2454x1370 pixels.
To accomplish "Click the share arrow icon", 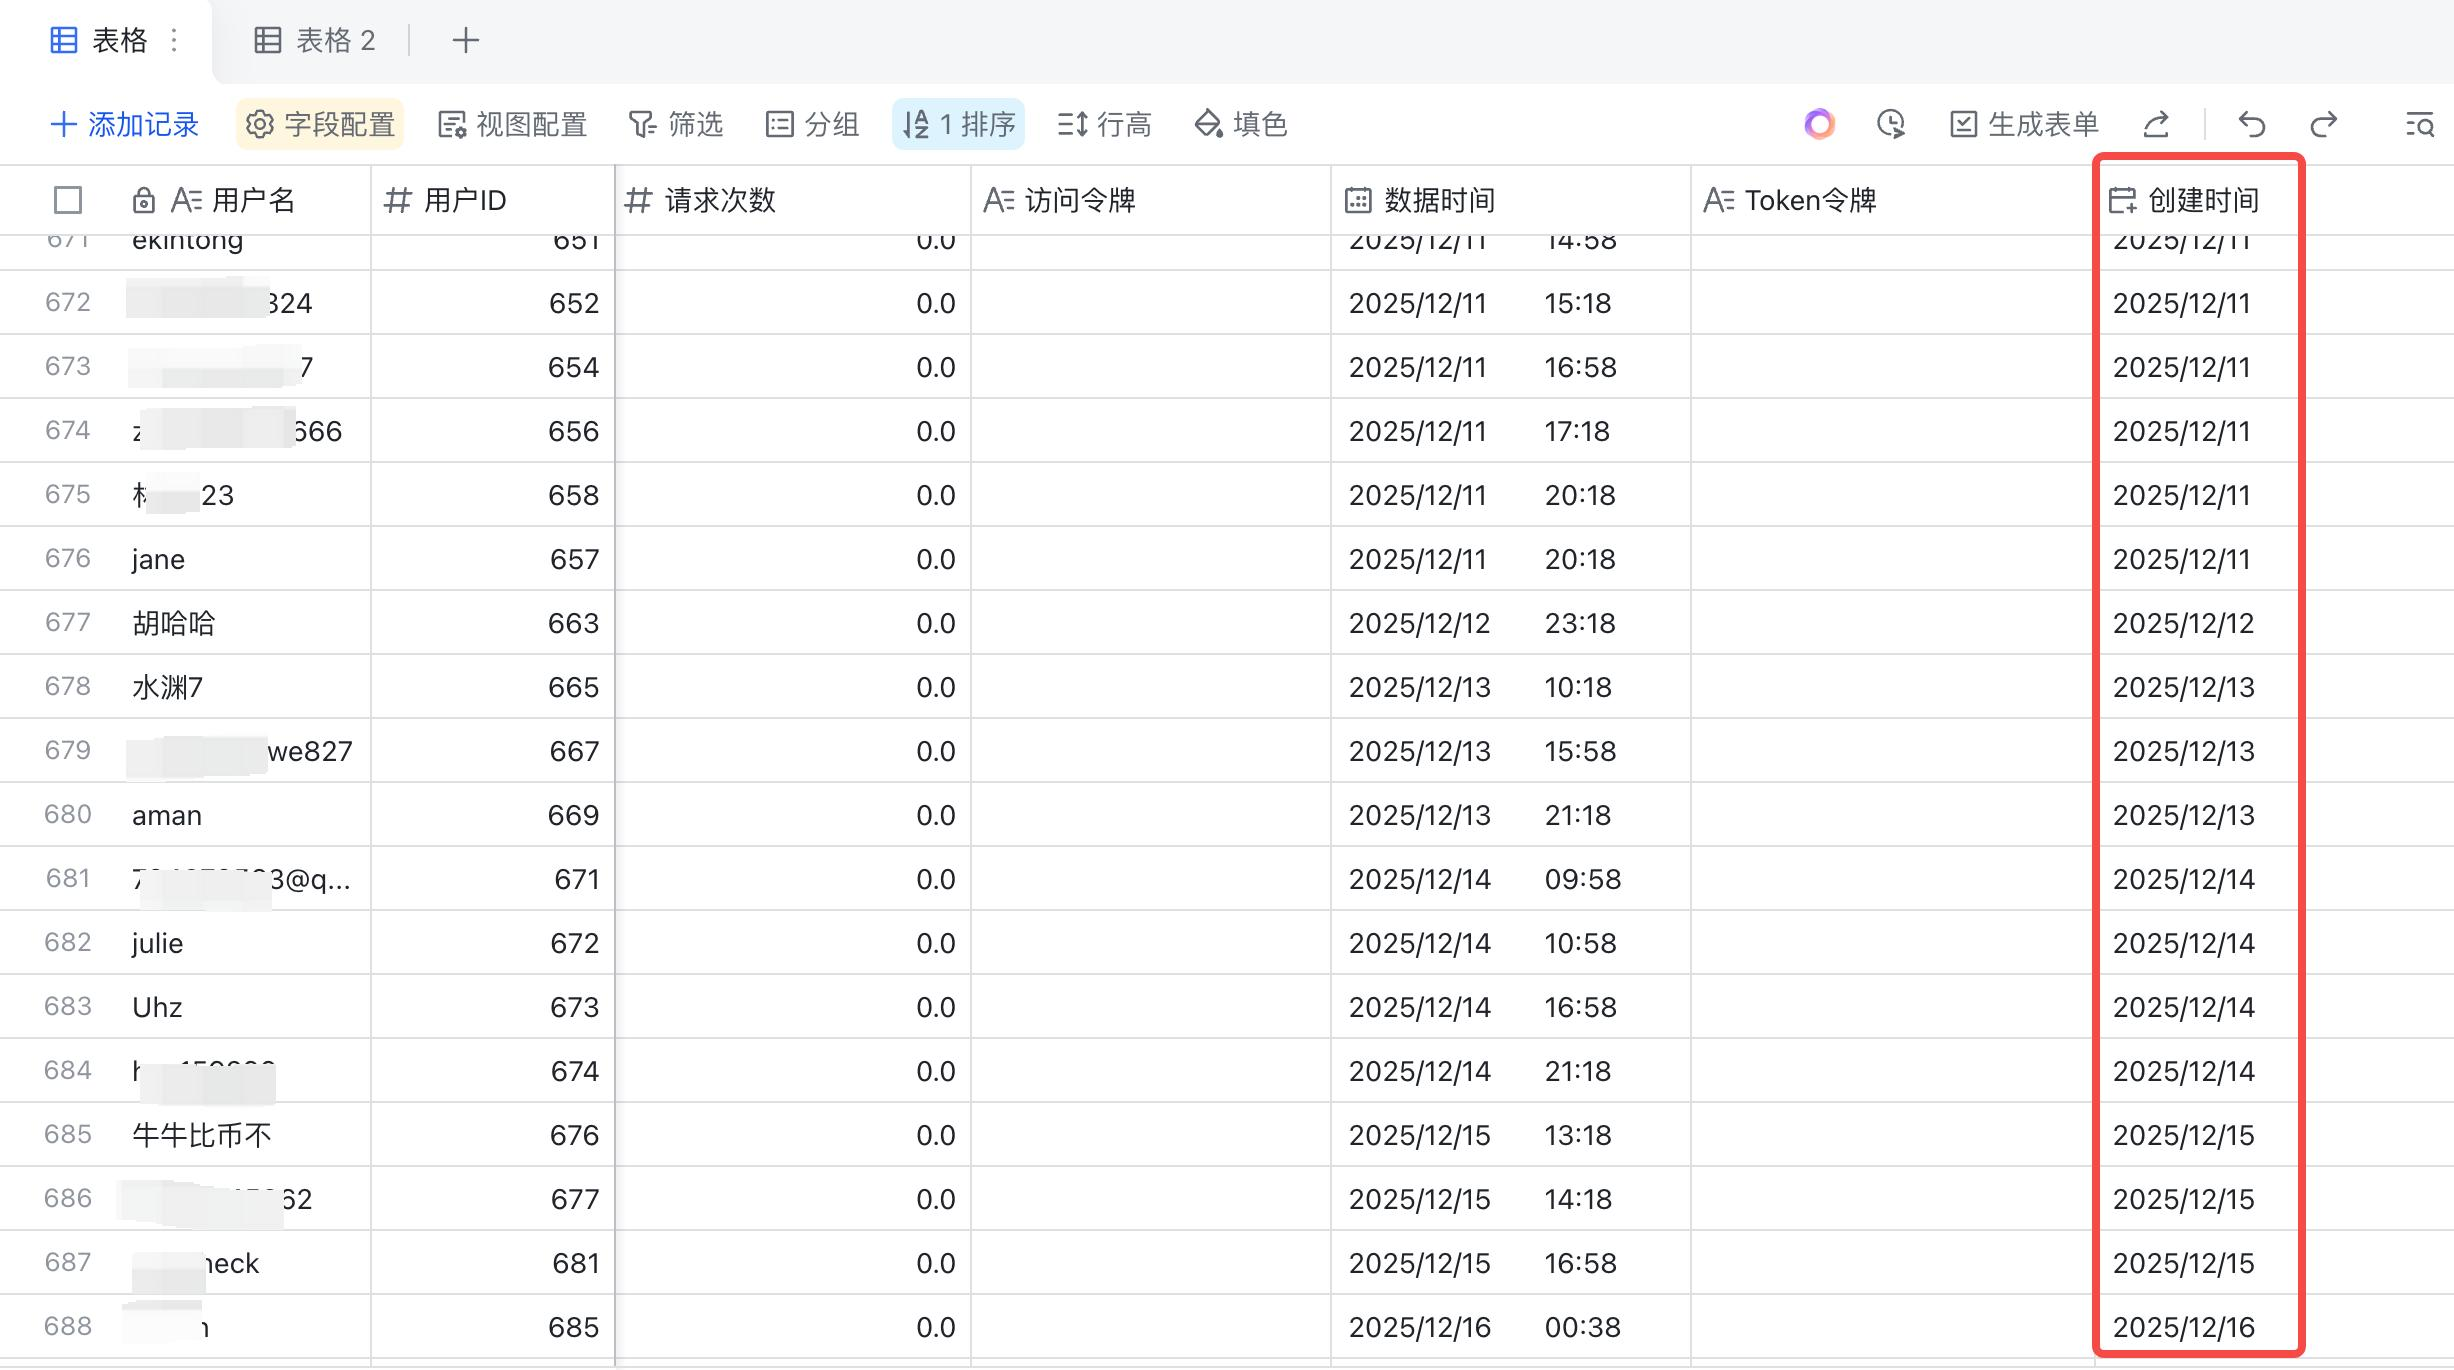I will pos(2156,124).
